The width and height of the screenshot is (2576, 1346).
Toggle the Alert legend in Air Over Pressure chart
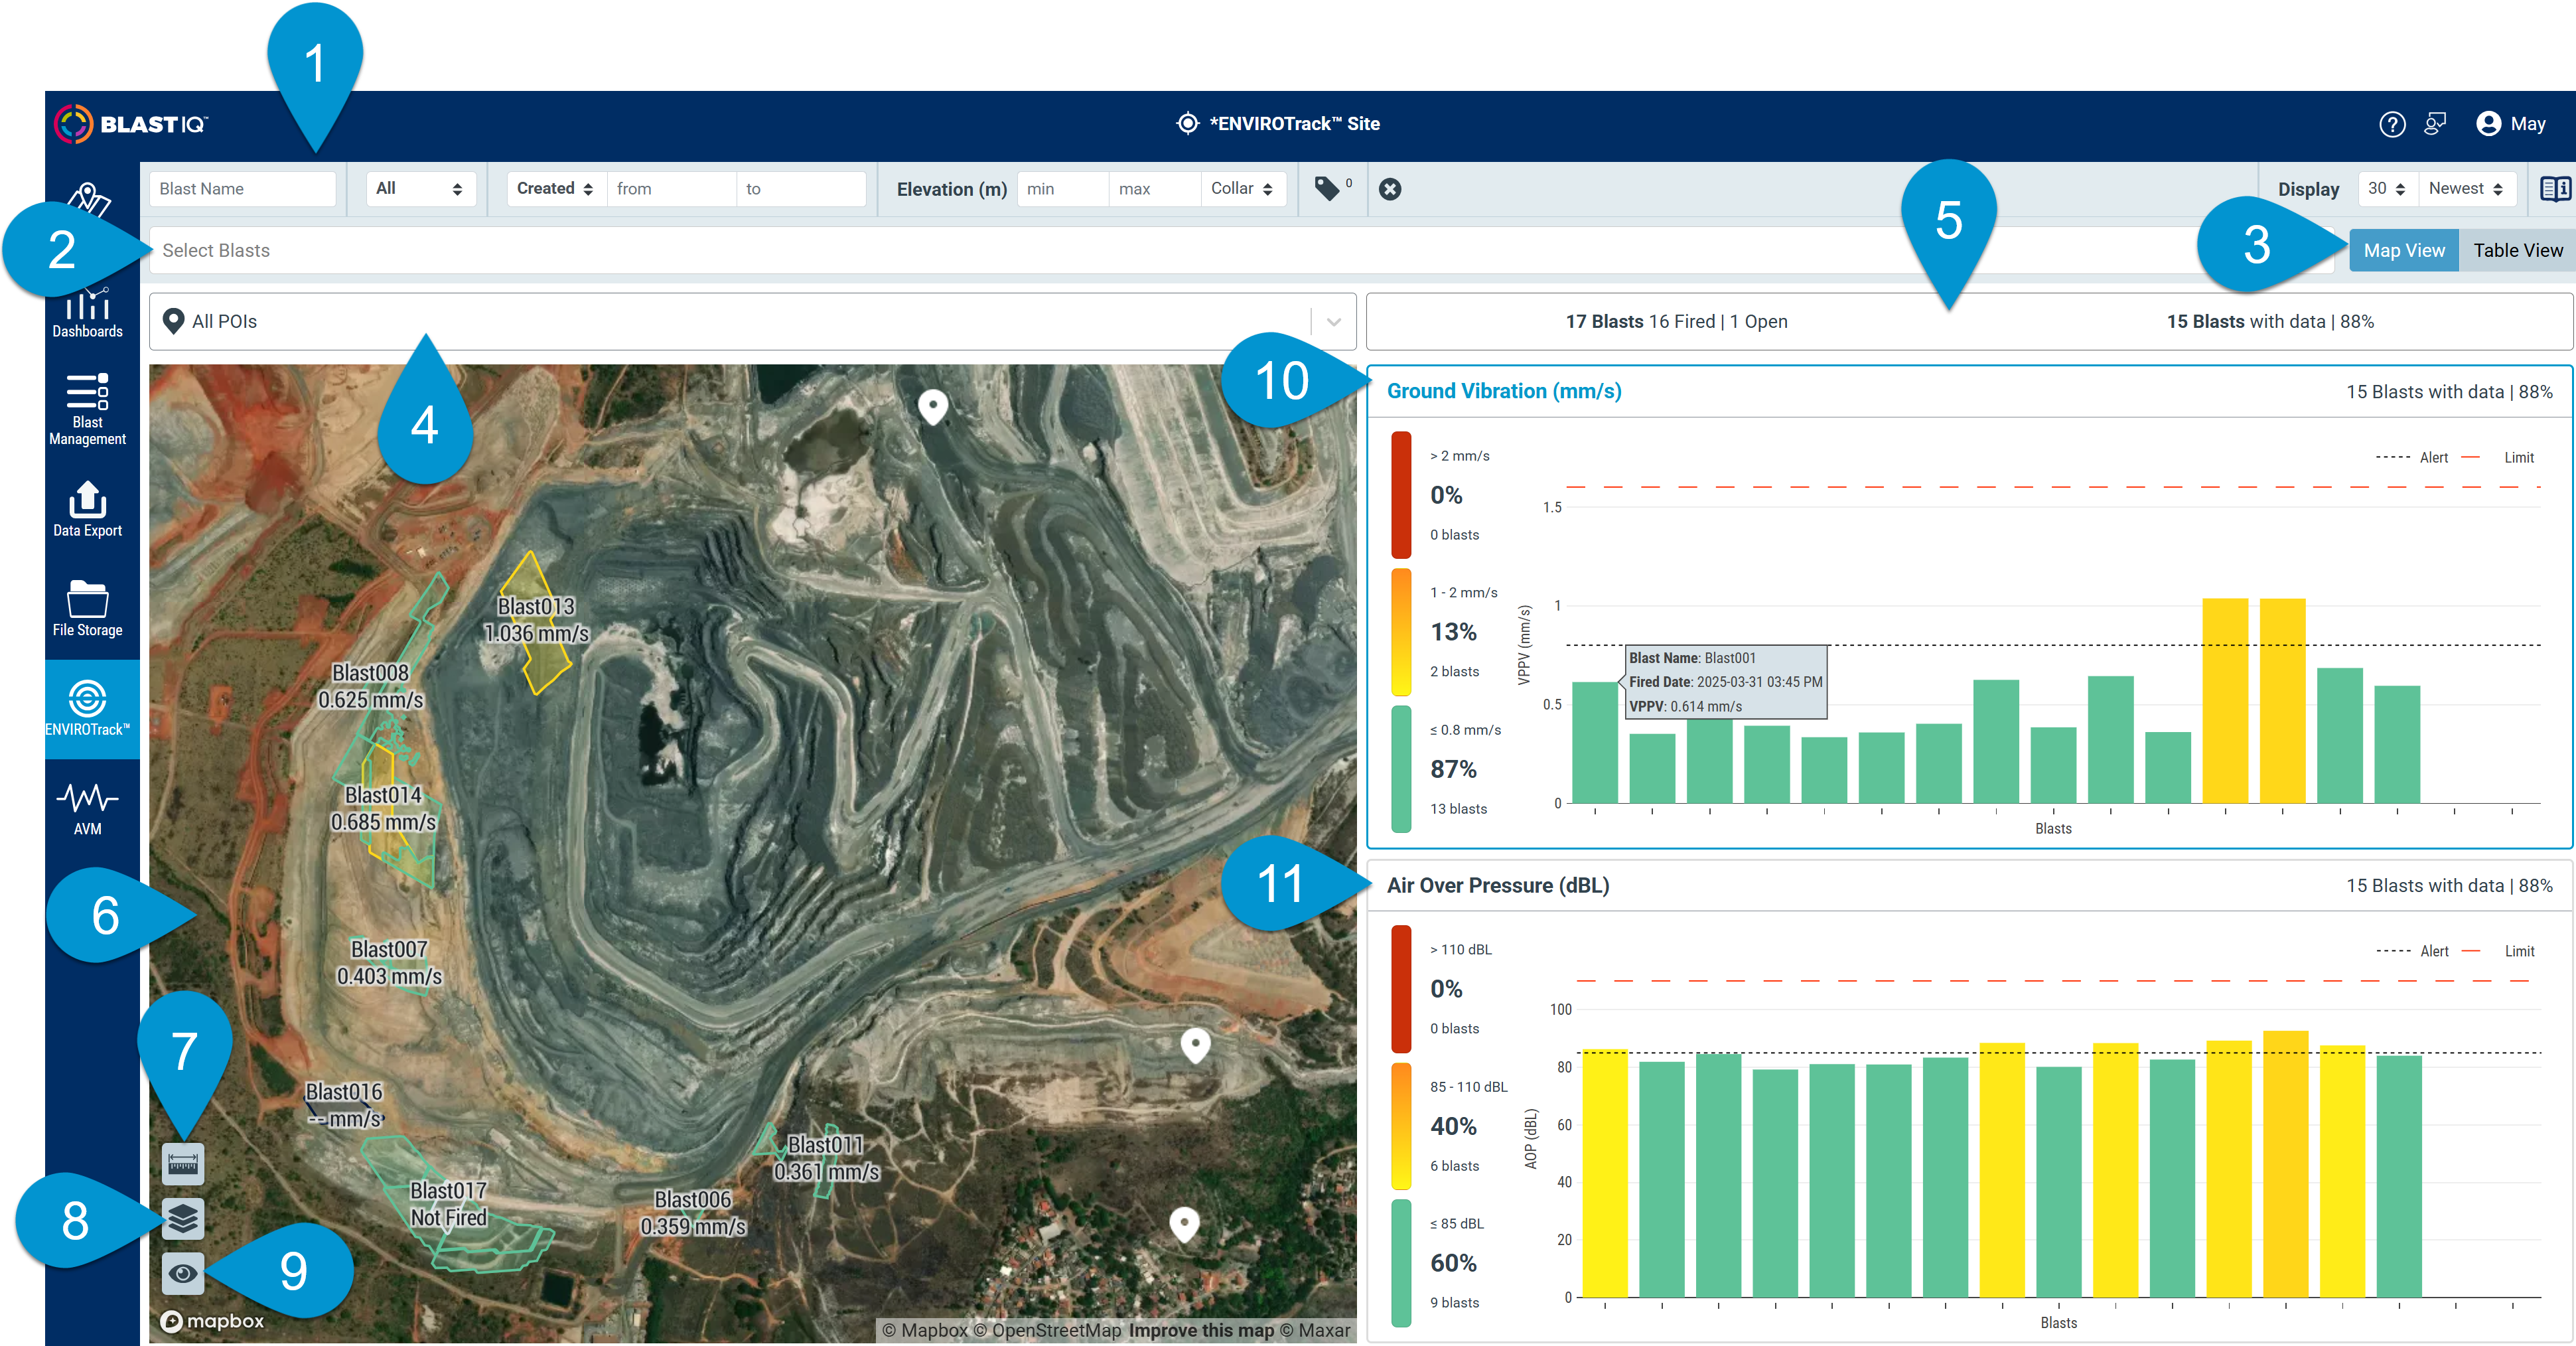2412,951
